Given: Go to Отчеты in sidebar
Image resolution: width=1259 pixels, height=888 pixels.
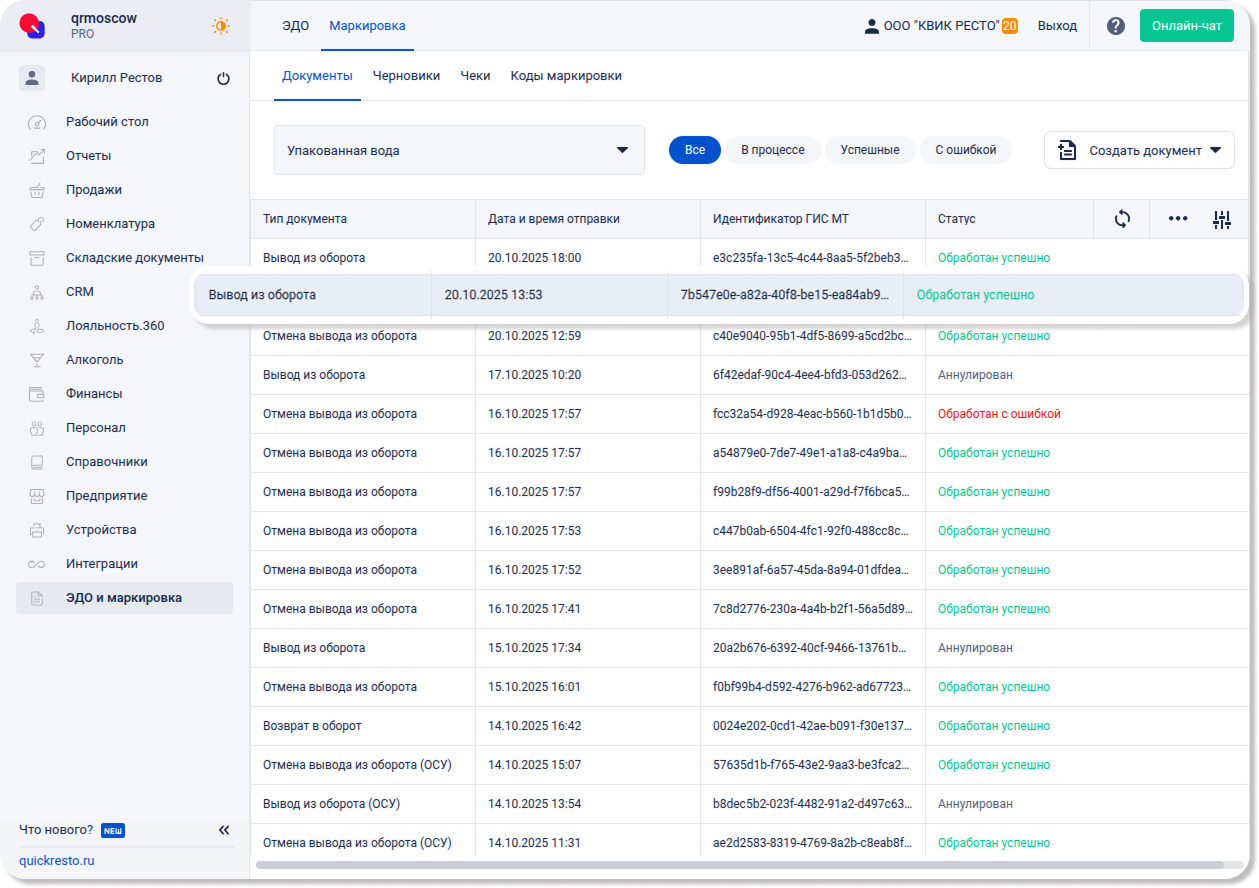Looking at the screenshot, I should pos(88,156).
